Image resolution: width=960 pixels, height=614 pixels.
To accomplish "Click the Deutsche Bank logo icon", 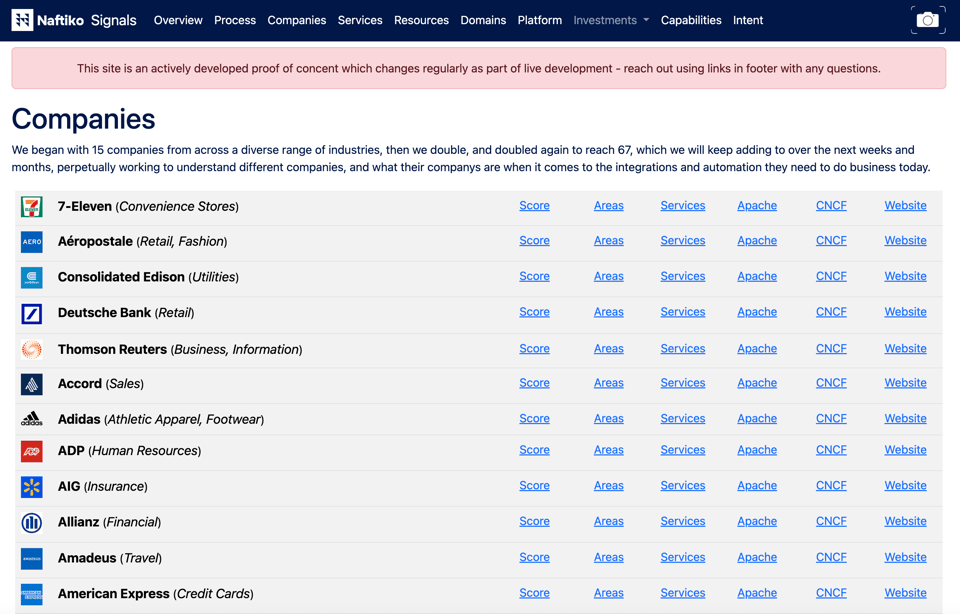I will click(32, 314).
